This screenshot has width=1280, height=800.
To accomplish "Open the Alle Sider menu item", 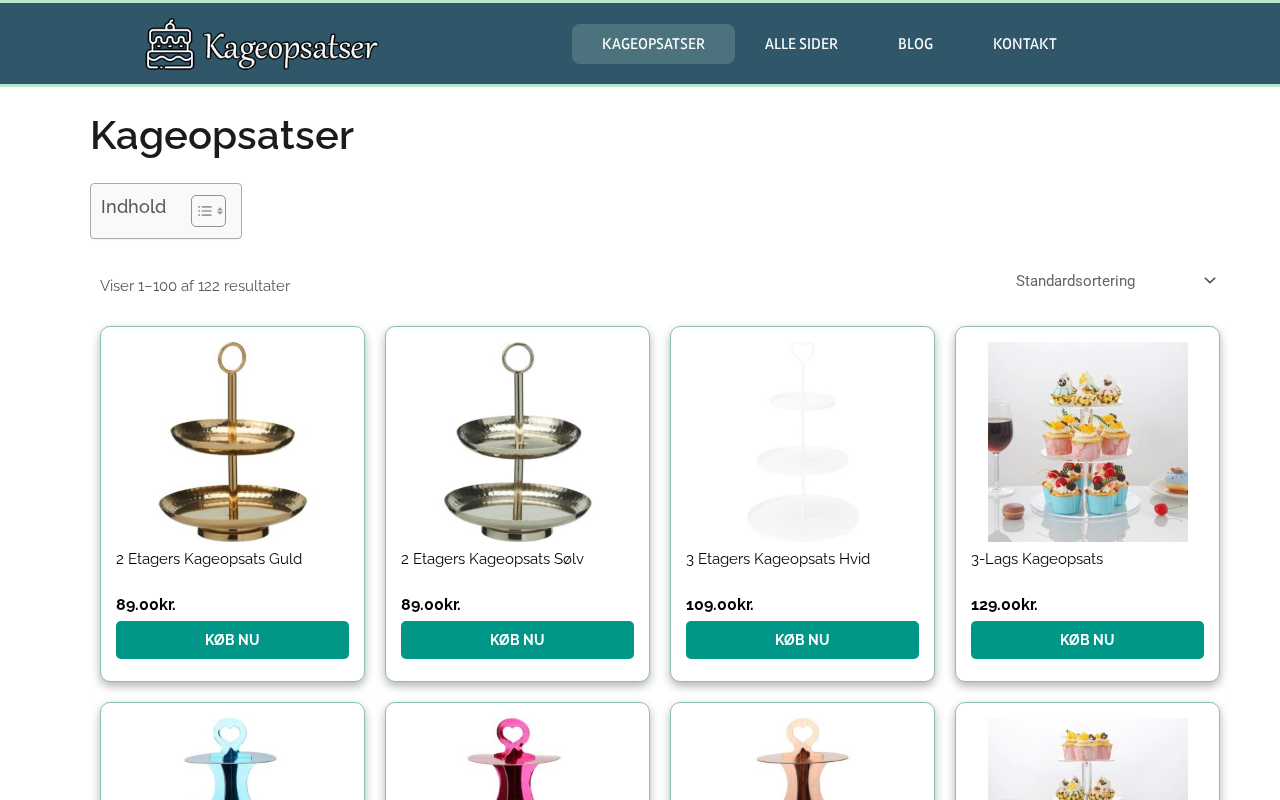I will pos(801,44).
